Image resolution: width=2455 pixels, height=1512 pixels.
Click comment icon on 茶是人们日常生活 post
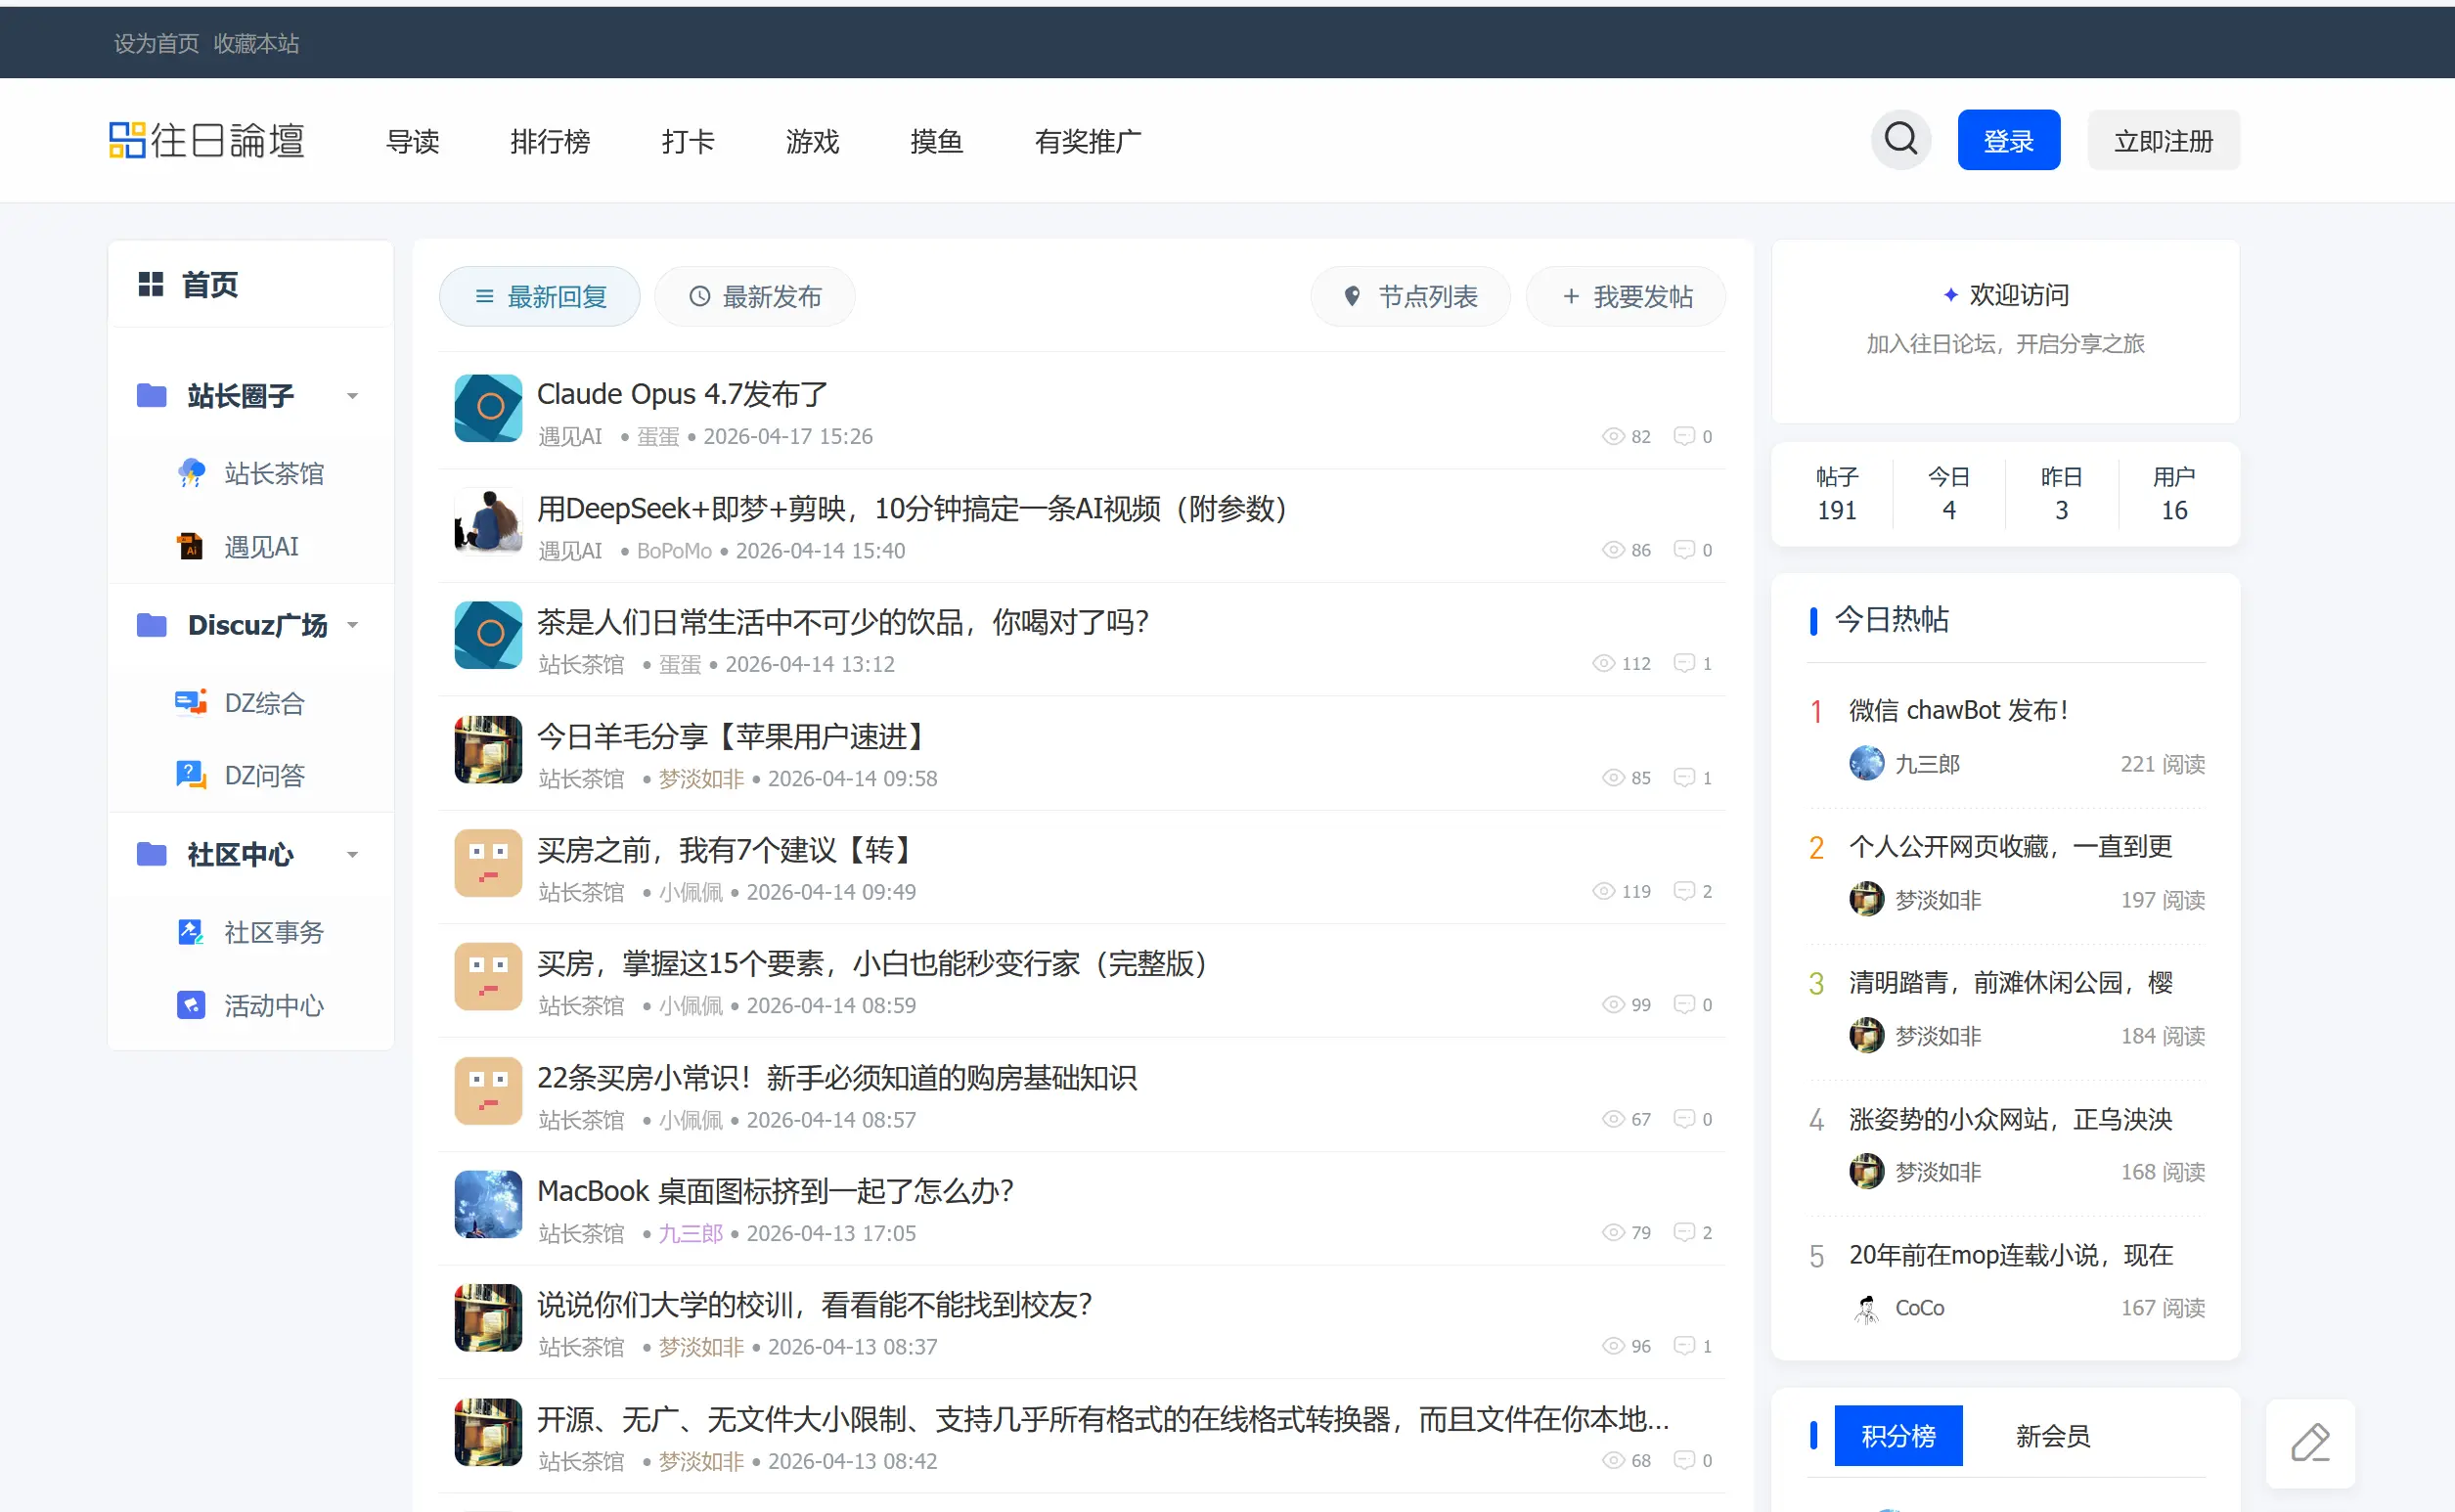pos(1685,663)
